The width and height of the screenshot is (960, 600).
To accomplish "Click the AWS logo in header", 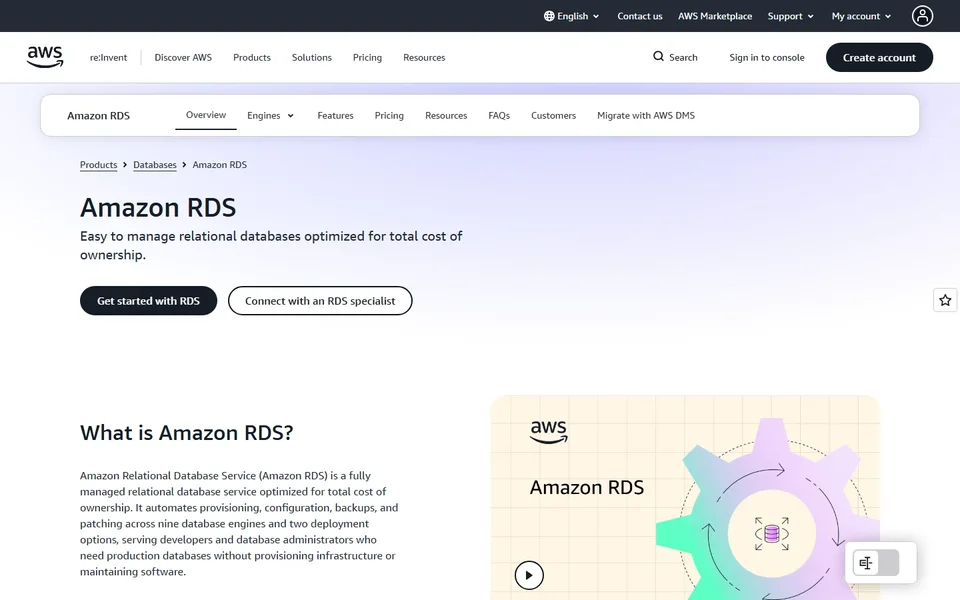I will [45, 57].
